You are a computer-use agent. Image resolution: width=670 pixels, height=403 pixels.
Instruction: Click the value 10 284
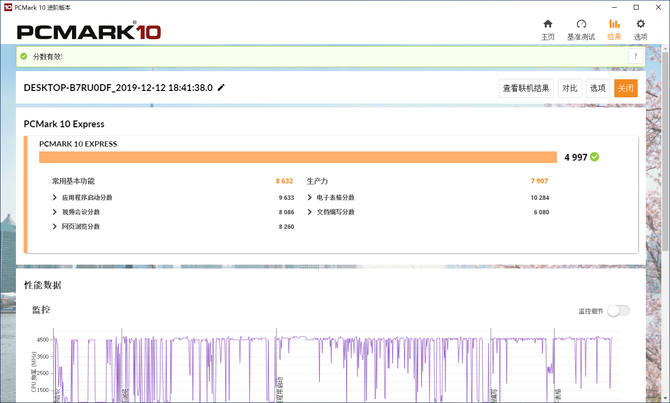coord(540,197)
